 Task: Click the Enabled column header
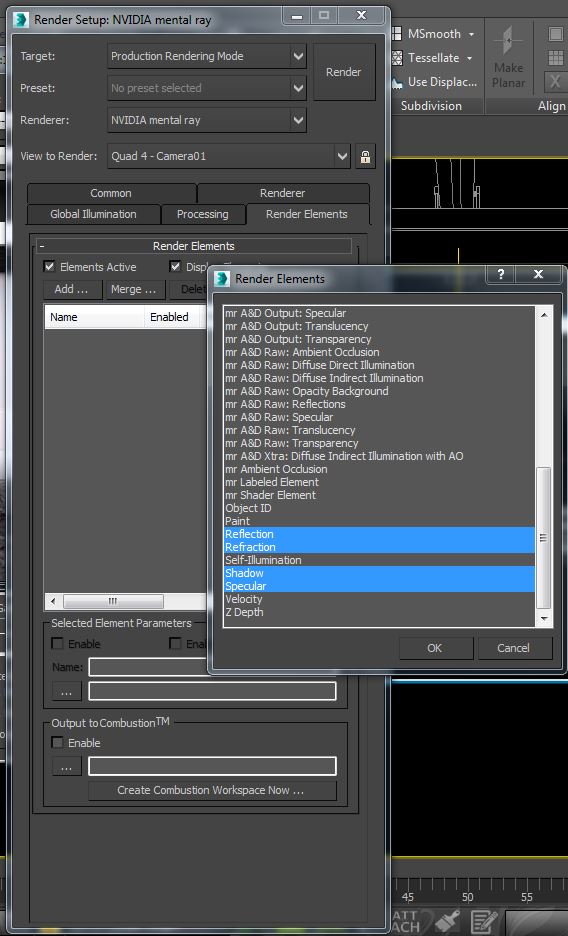[x=173, y=317]
